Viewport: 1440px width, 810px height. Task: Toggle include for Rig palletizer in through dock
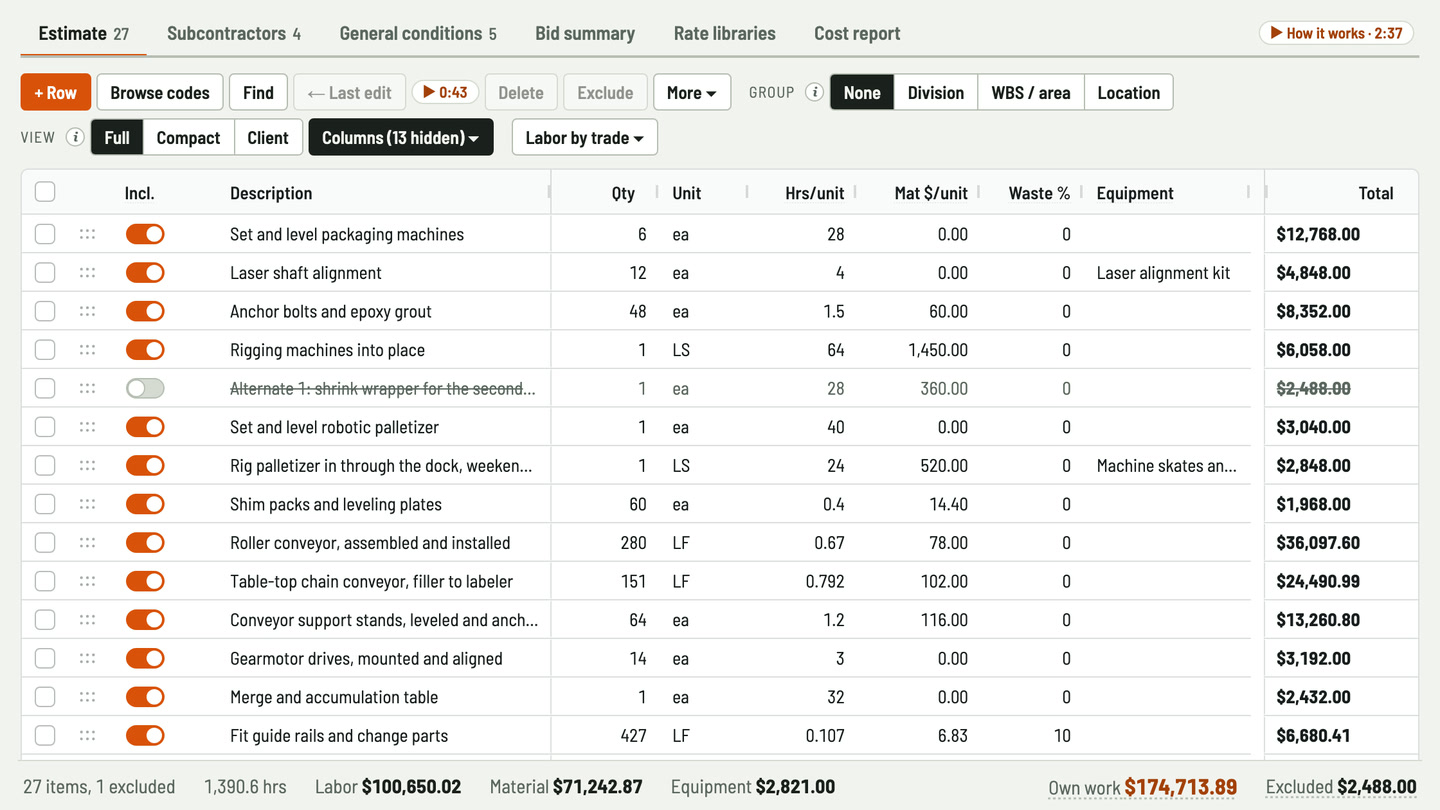click(x=145, y=466)
